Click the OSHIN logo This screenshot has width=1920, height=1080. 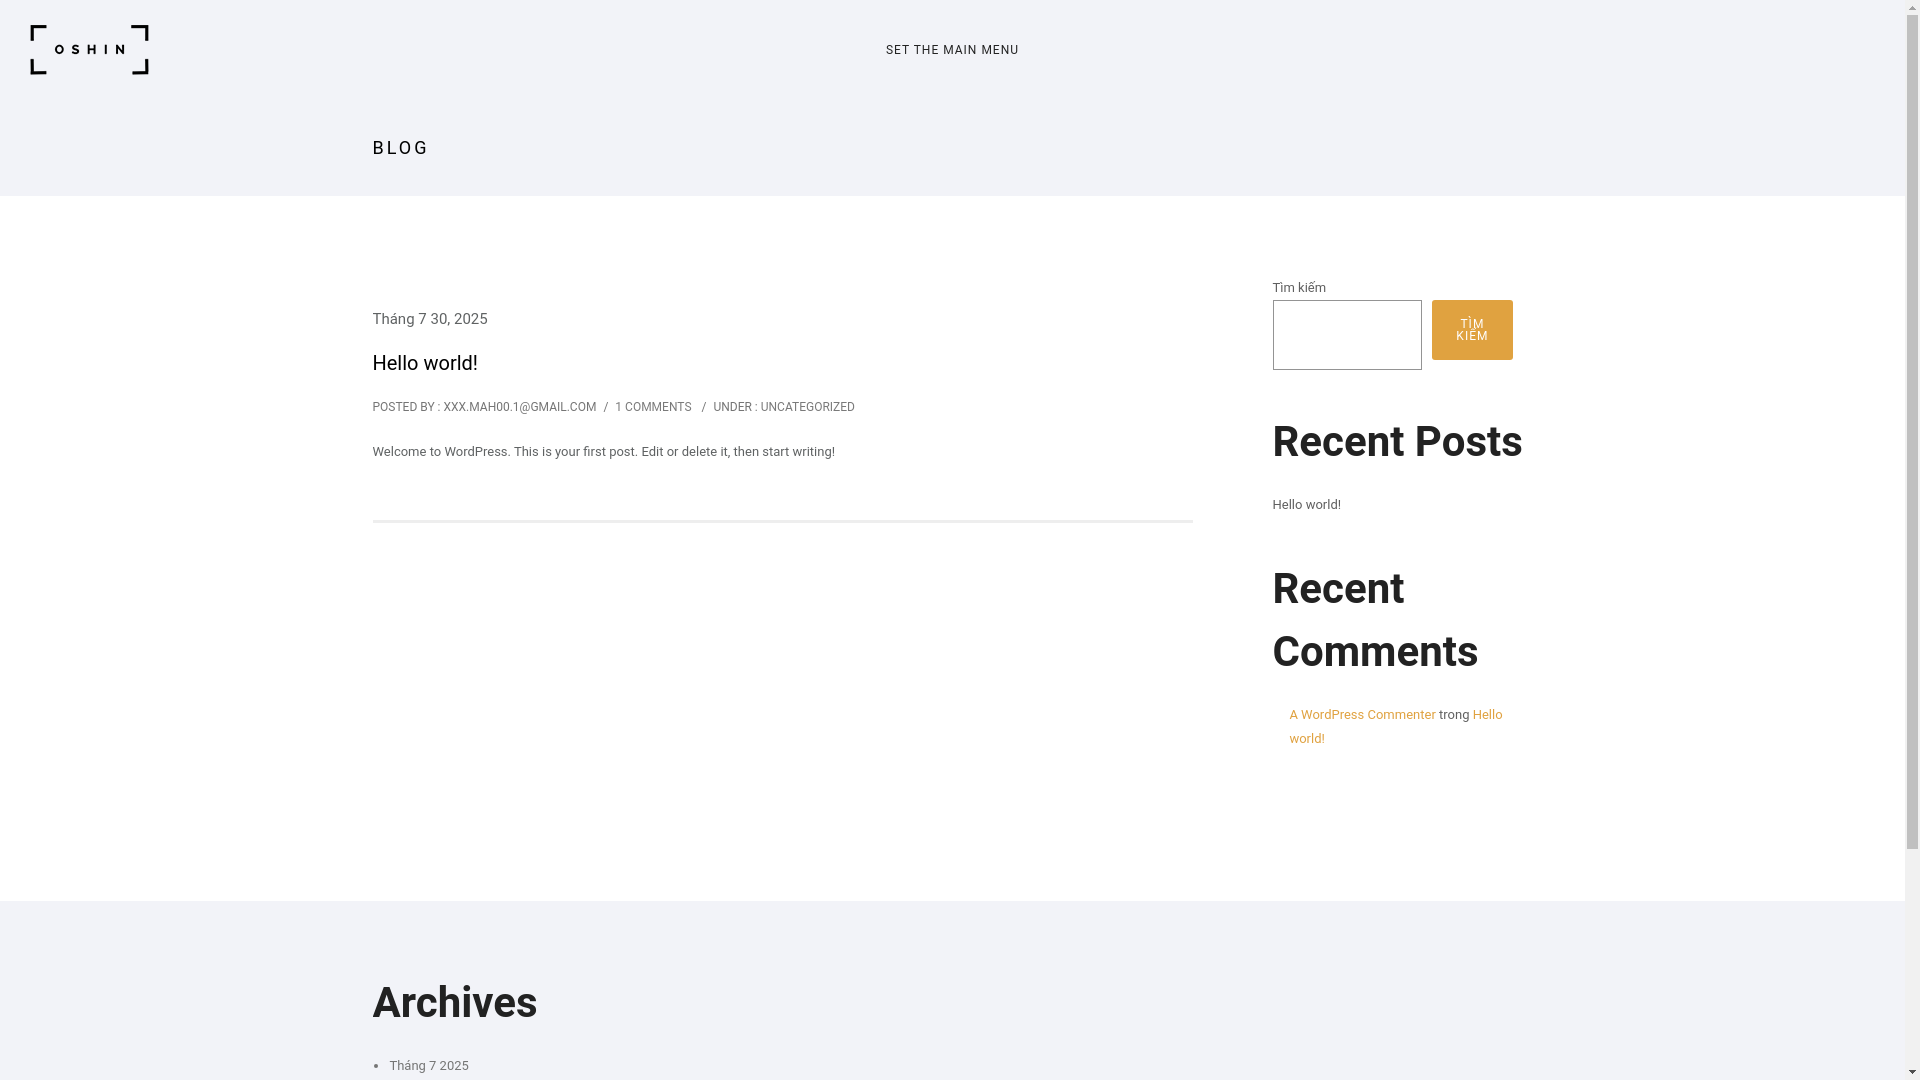point(89,50)
